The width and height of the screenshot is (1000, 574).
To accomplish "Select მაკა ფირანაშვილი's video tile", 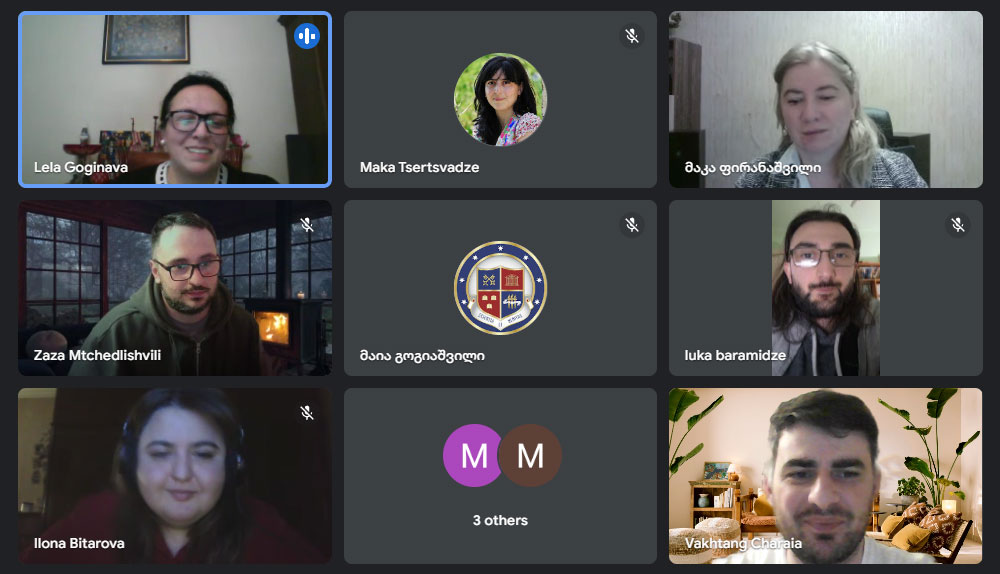I will coord(826,99).
